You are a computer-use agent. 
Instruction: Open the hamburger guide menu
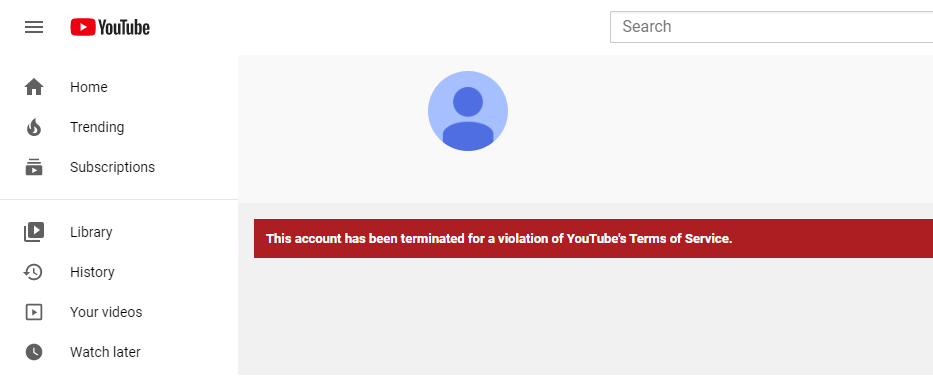pyautogui.click(x=34, y=27)
